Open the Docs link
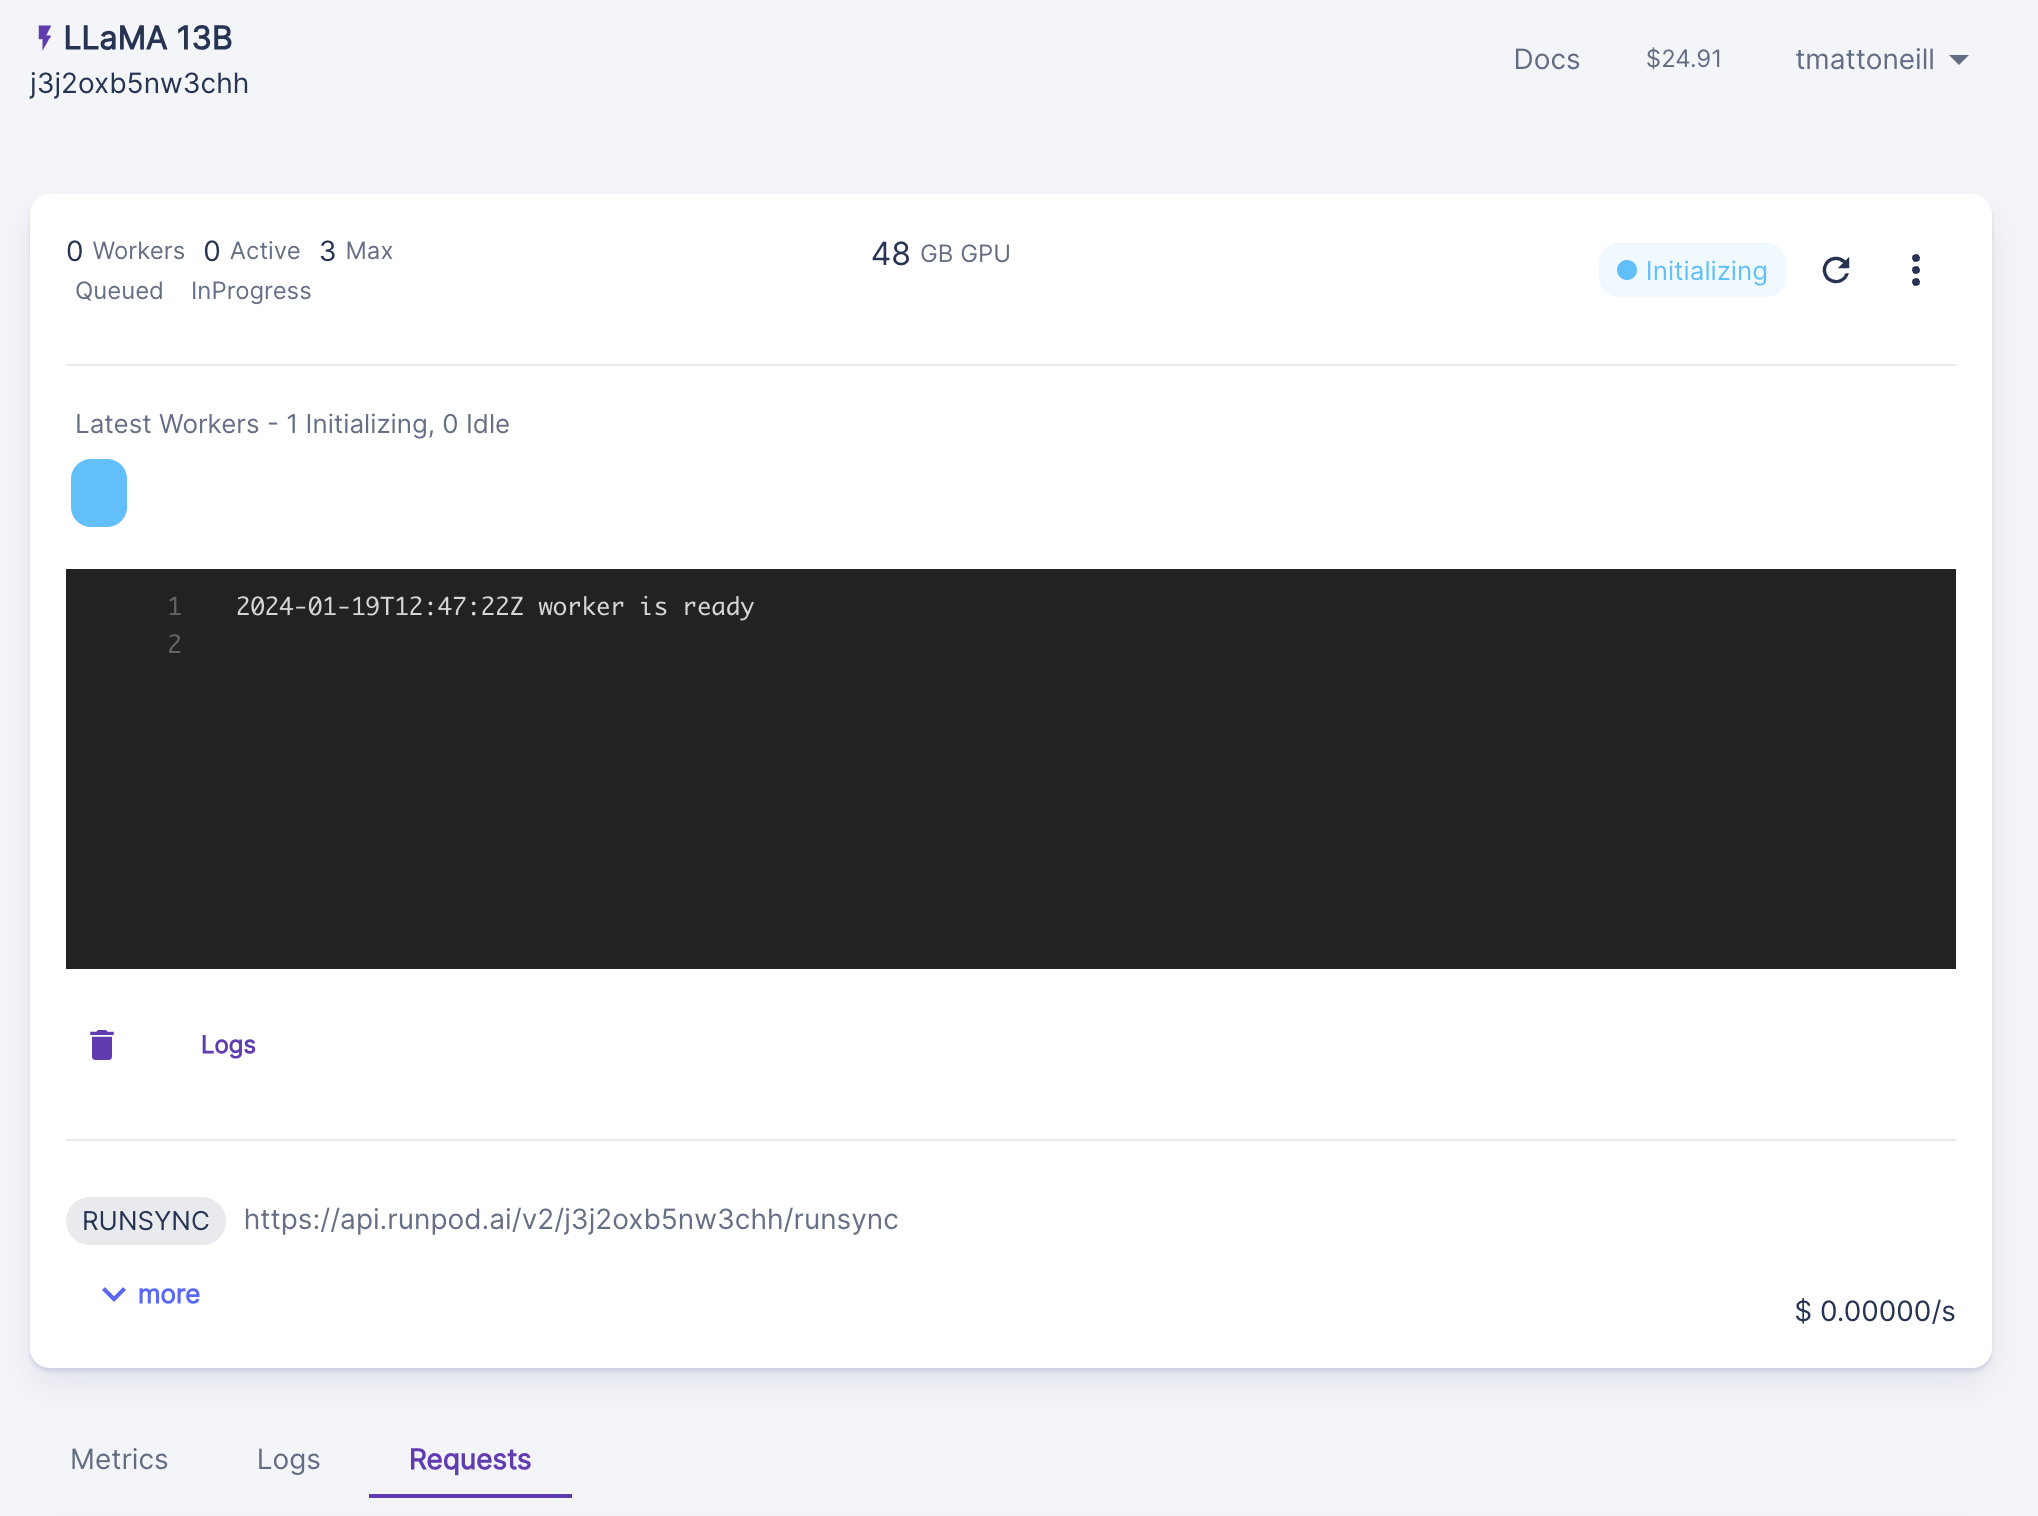This screenshot has width=2038, height=1516. tap(1546, 60)
